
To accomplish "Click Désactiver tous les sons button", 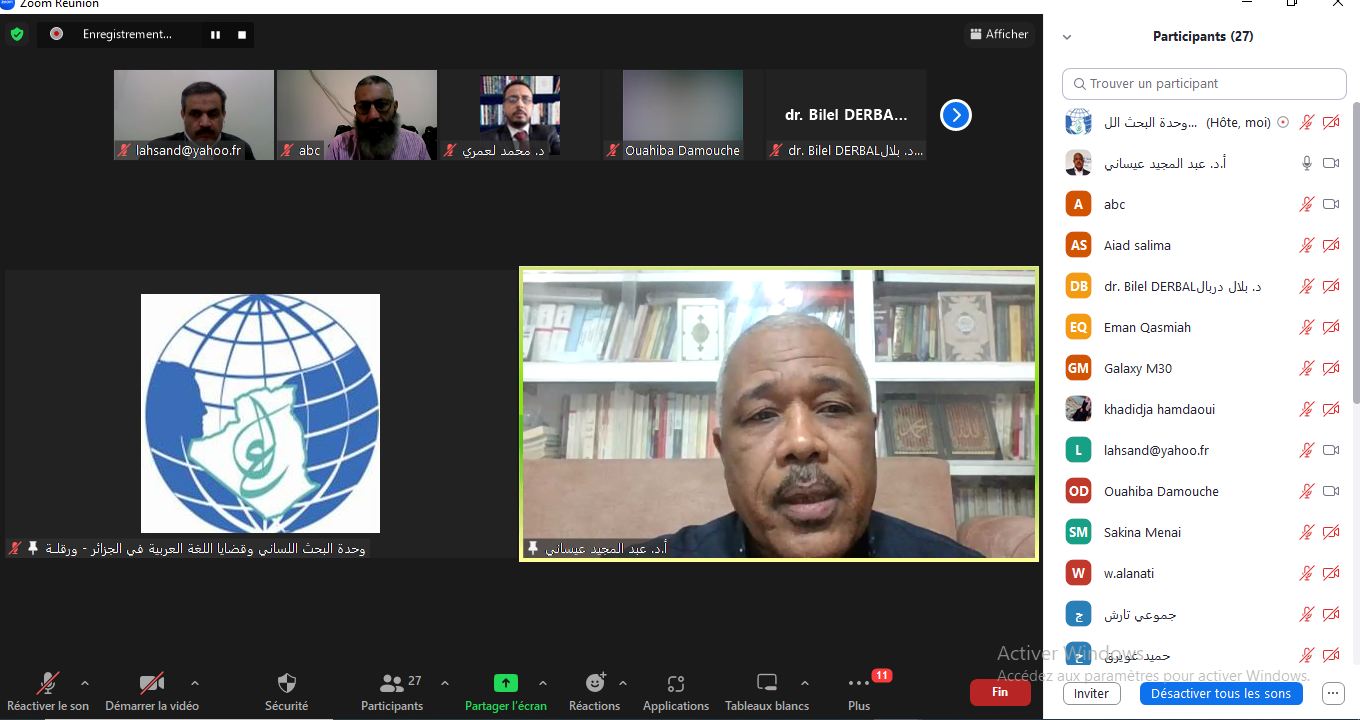I will pyautogui.click(x=1220, y=693).
